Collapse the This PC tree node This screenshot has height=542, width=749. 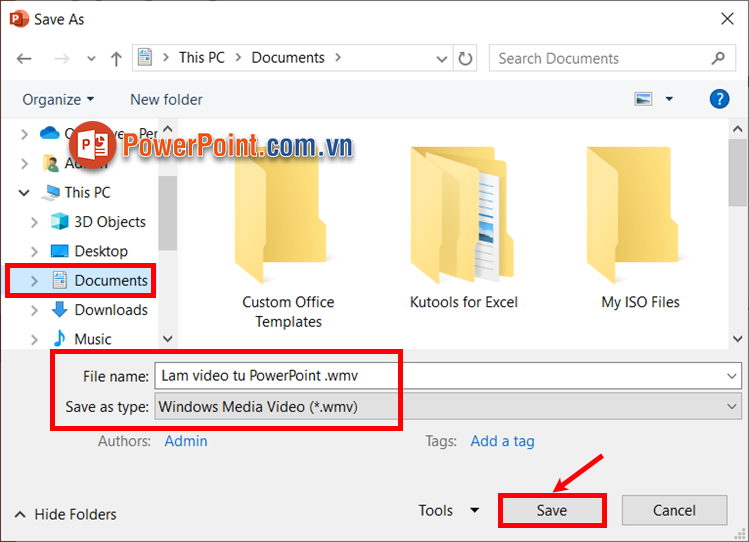(24, 192)
